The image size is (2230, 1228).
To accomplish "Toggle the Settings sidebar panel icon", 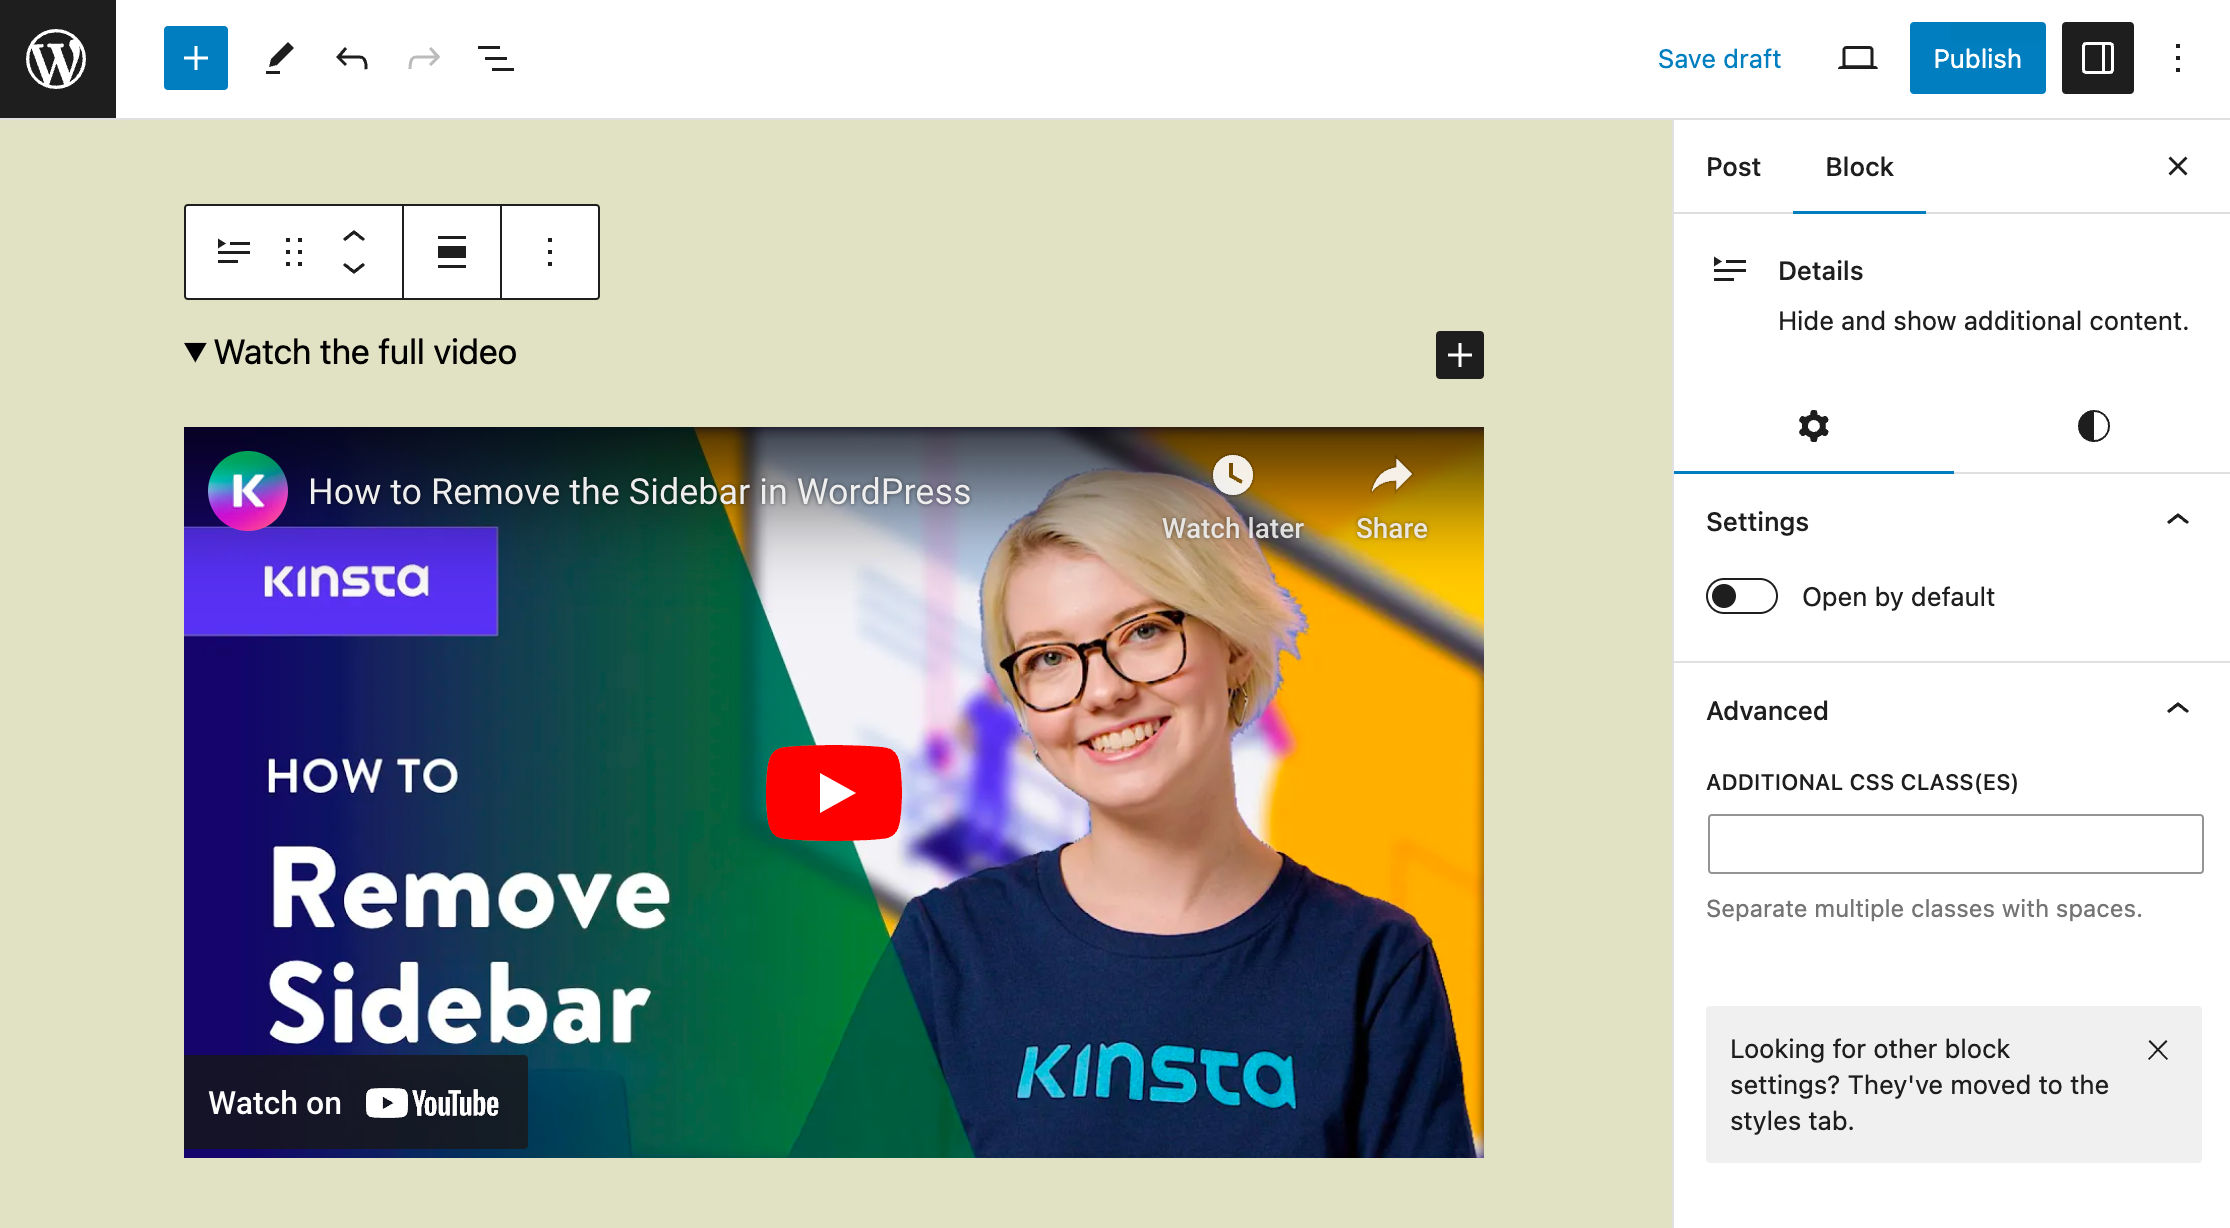I will 2097,58.
